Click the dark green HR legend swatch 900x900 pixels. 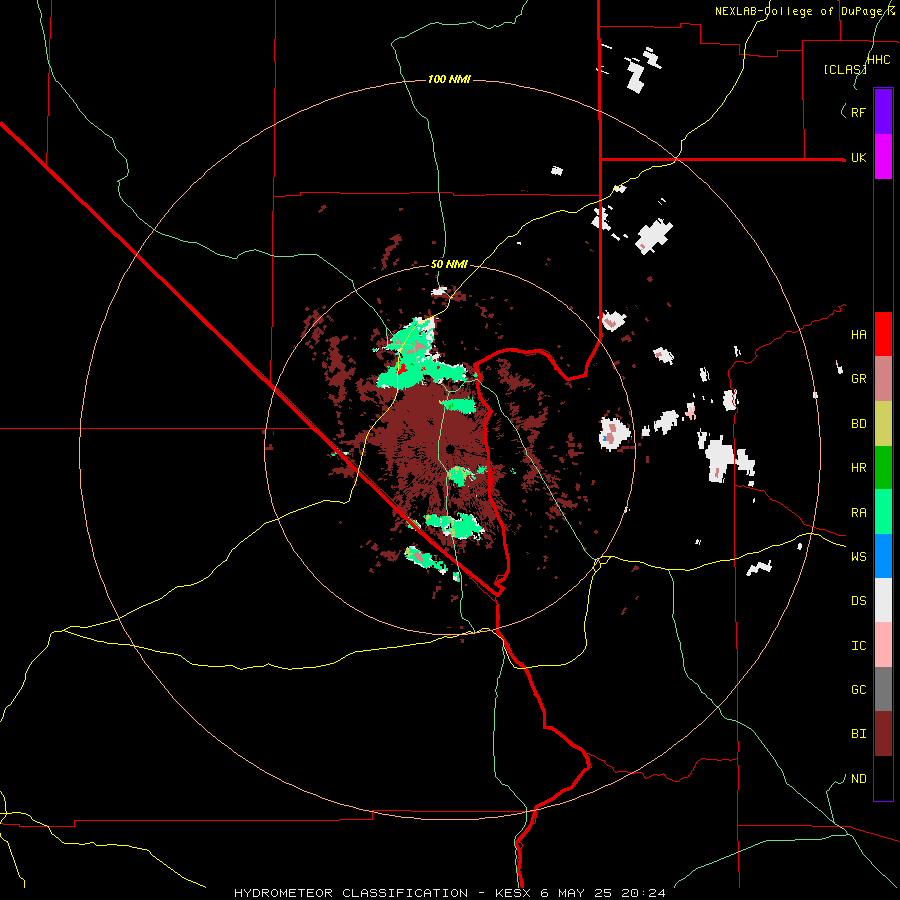pyautogui.click(x=883, y=468)
